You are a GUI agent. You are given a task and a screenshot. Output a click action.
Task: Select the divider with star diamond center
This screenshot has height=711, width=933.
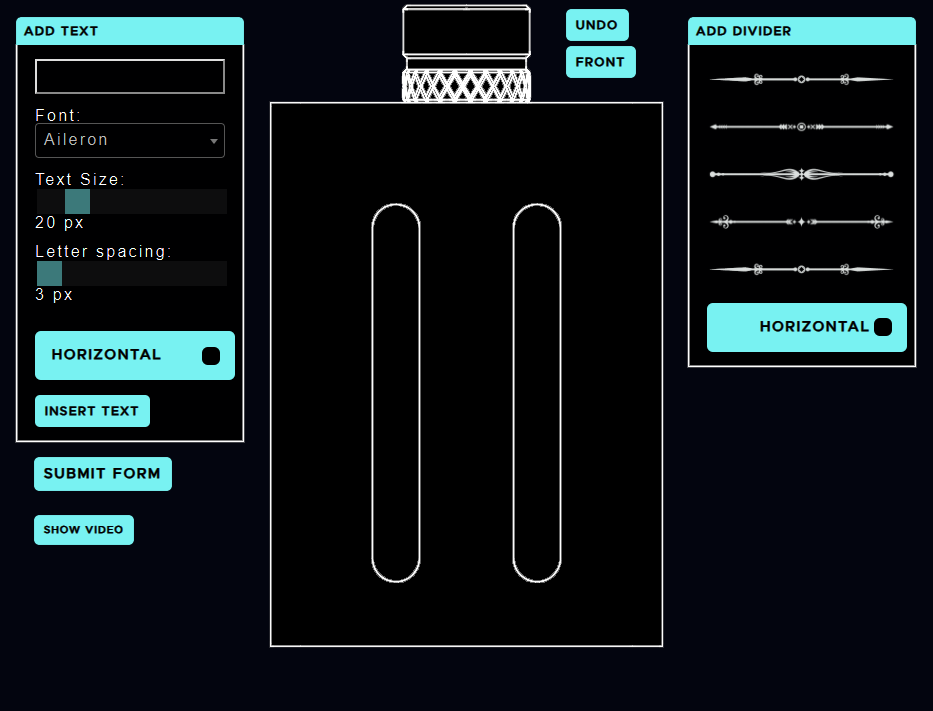(x=801, y=222)
